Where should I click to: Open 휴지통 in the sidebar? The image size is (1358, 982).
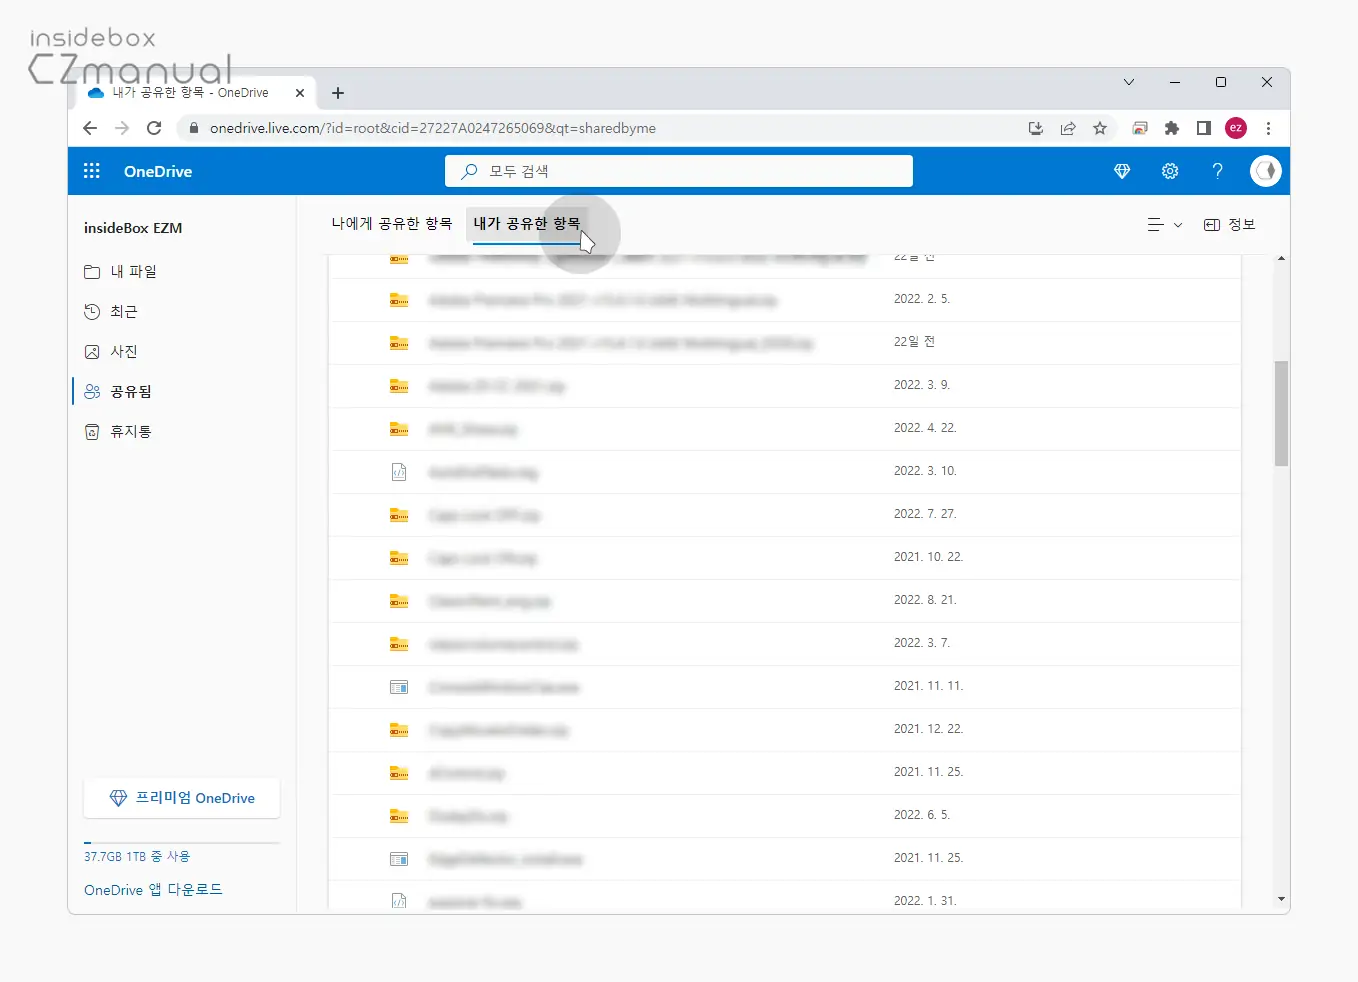pyautogui.click(x=130, y=432)
